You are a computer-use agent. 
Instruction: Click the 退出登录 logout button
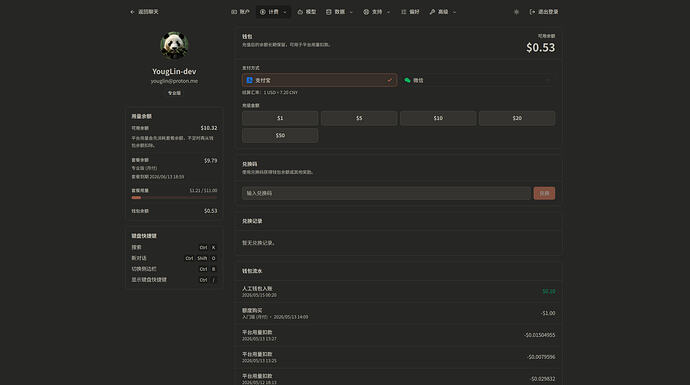click(544, 12)
